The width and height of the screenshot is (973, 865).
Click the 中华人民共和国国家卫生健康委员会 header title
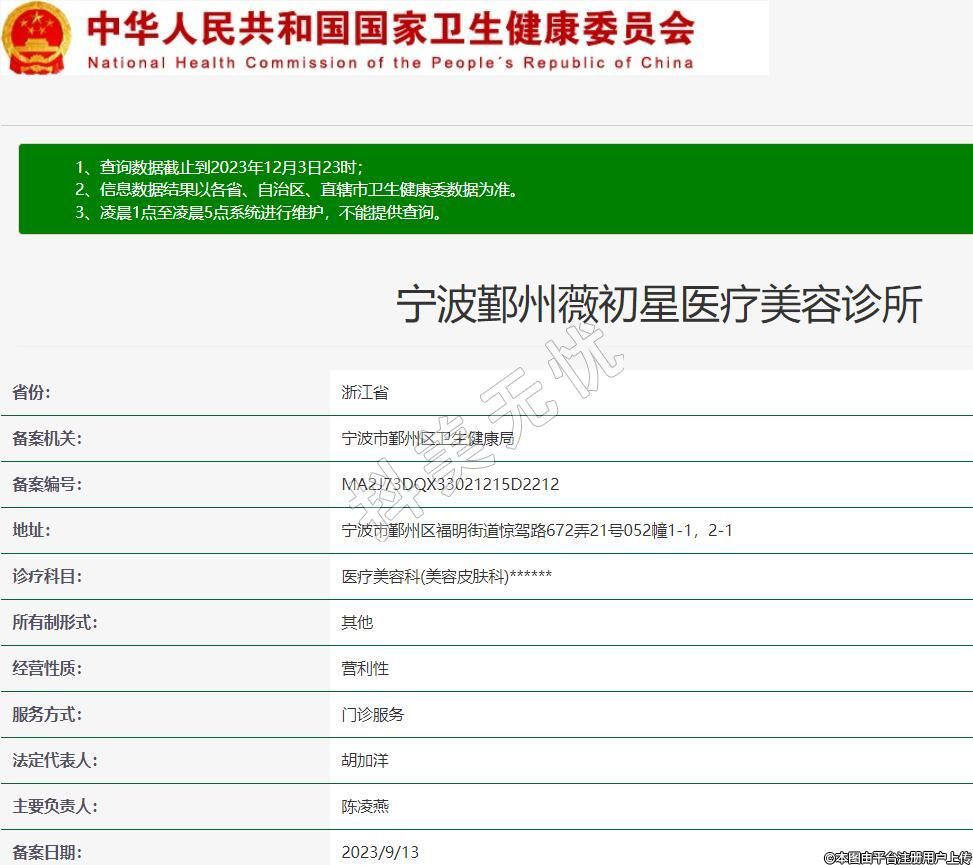pos(390,28)
